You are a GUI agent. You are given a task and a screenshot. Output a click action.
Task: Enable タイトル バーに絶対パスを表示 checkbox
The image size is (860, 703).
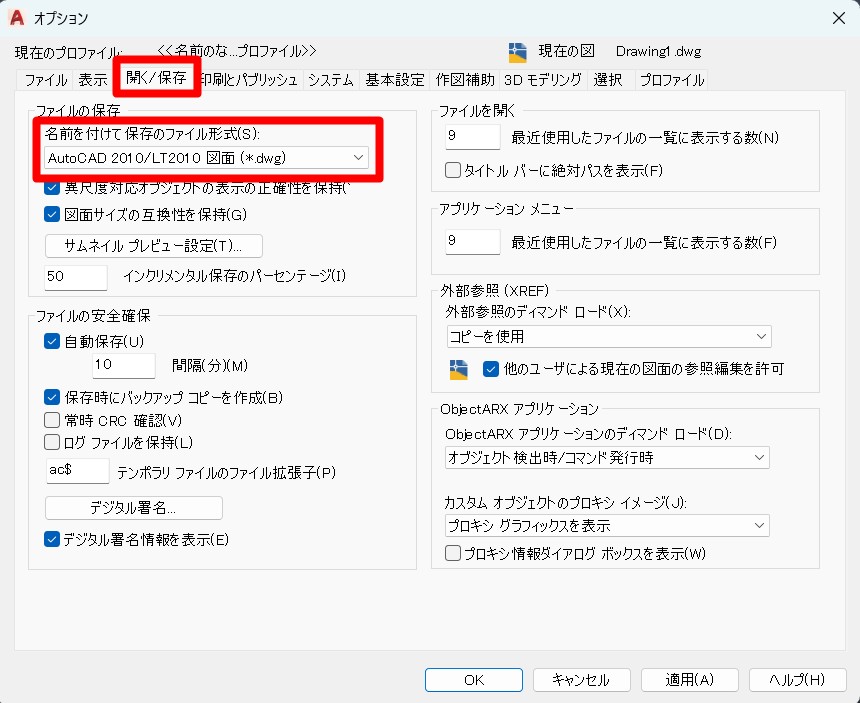[453, 170]
